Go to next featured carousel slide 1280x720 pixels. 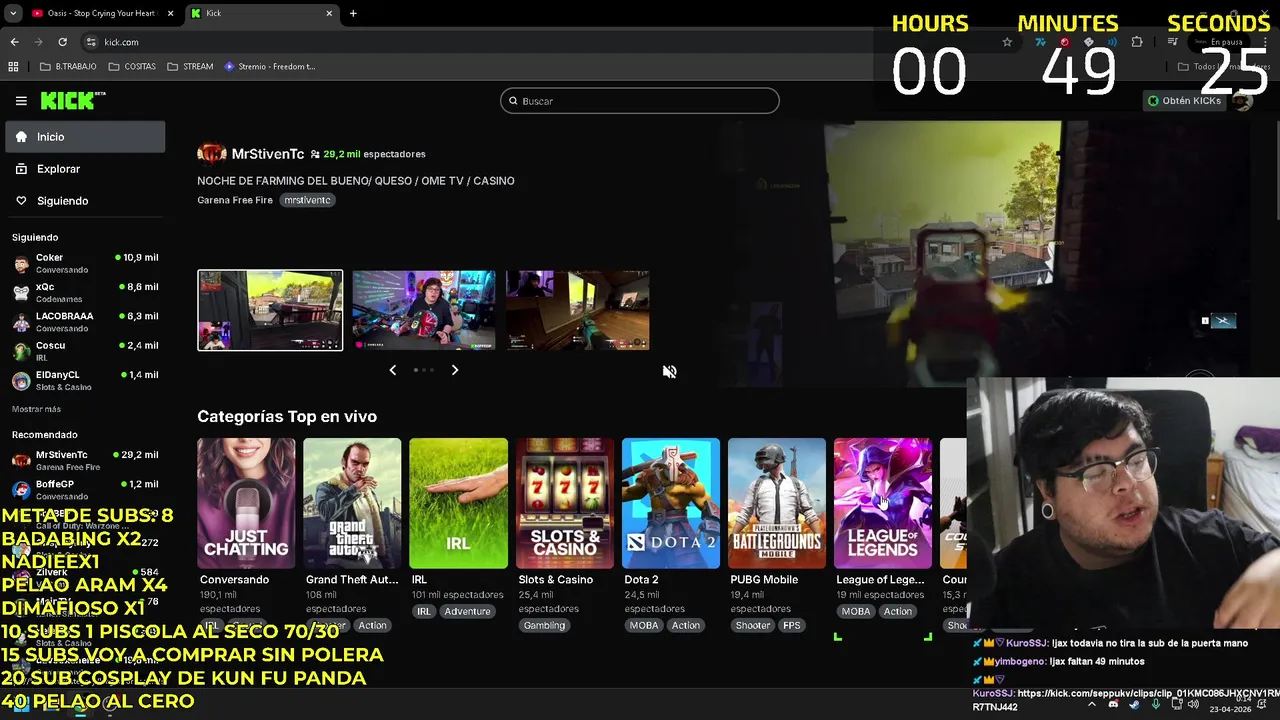[455, 370]
